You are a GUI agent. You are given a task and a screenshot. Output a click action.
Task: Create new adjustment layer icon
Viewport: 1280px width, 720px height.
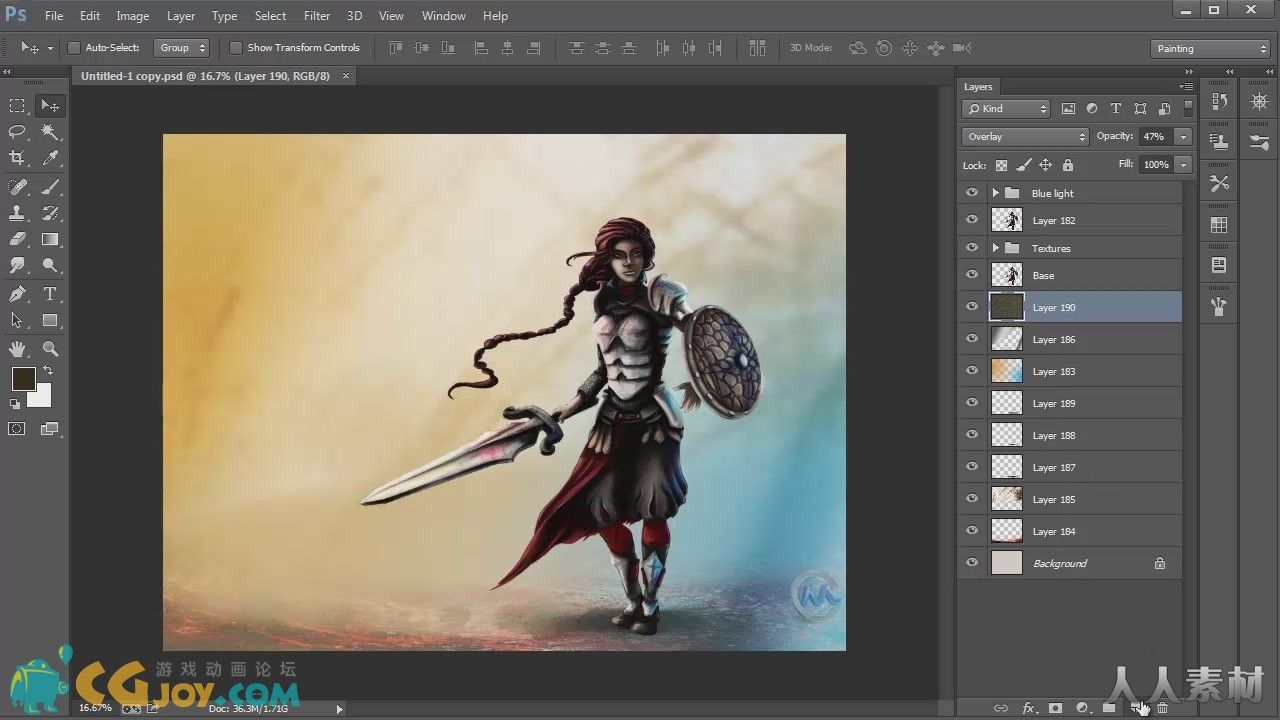(x=1082, y=708)
